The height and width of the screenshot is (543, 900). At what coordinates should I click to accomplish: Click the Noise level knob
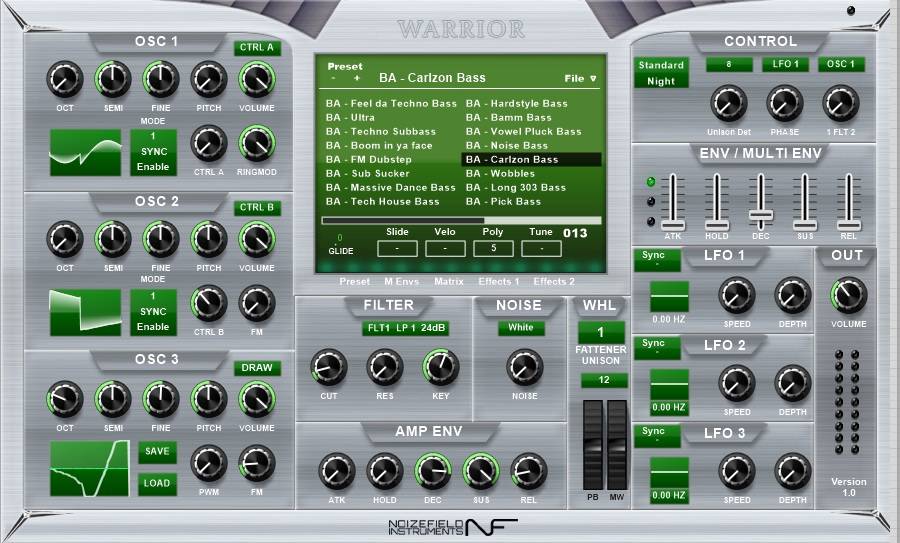pyautogui.click(x=521, y=367)
